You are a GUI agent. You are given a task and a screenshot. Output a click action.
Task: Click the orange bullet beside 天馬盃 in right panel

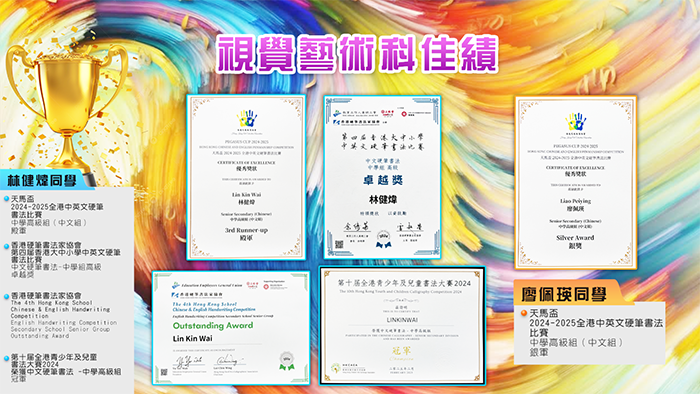(x=524, y=313)
